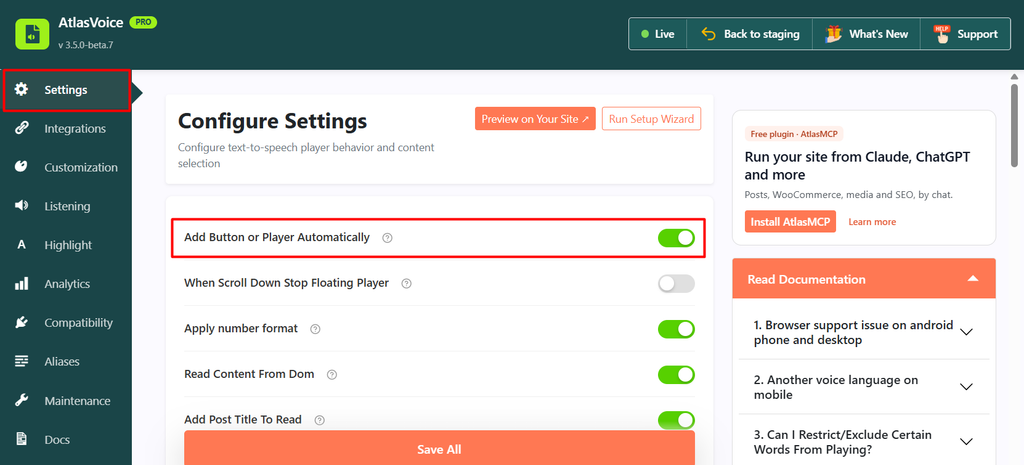Image resolution: width=1024 pixels, height=465 pixels.
Task: Go to the Listening section
Action: coord(66,206)
